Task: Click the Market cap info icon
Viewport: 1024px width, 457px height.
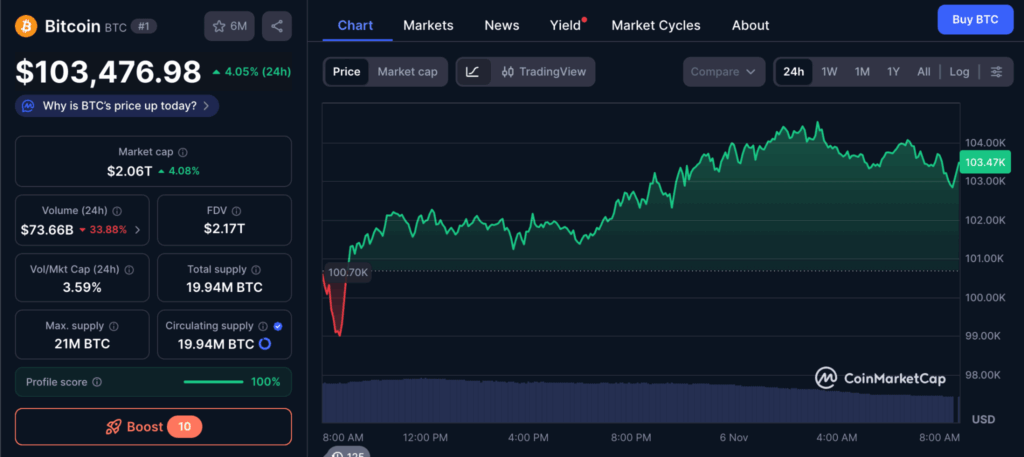Action: [182, 152]
